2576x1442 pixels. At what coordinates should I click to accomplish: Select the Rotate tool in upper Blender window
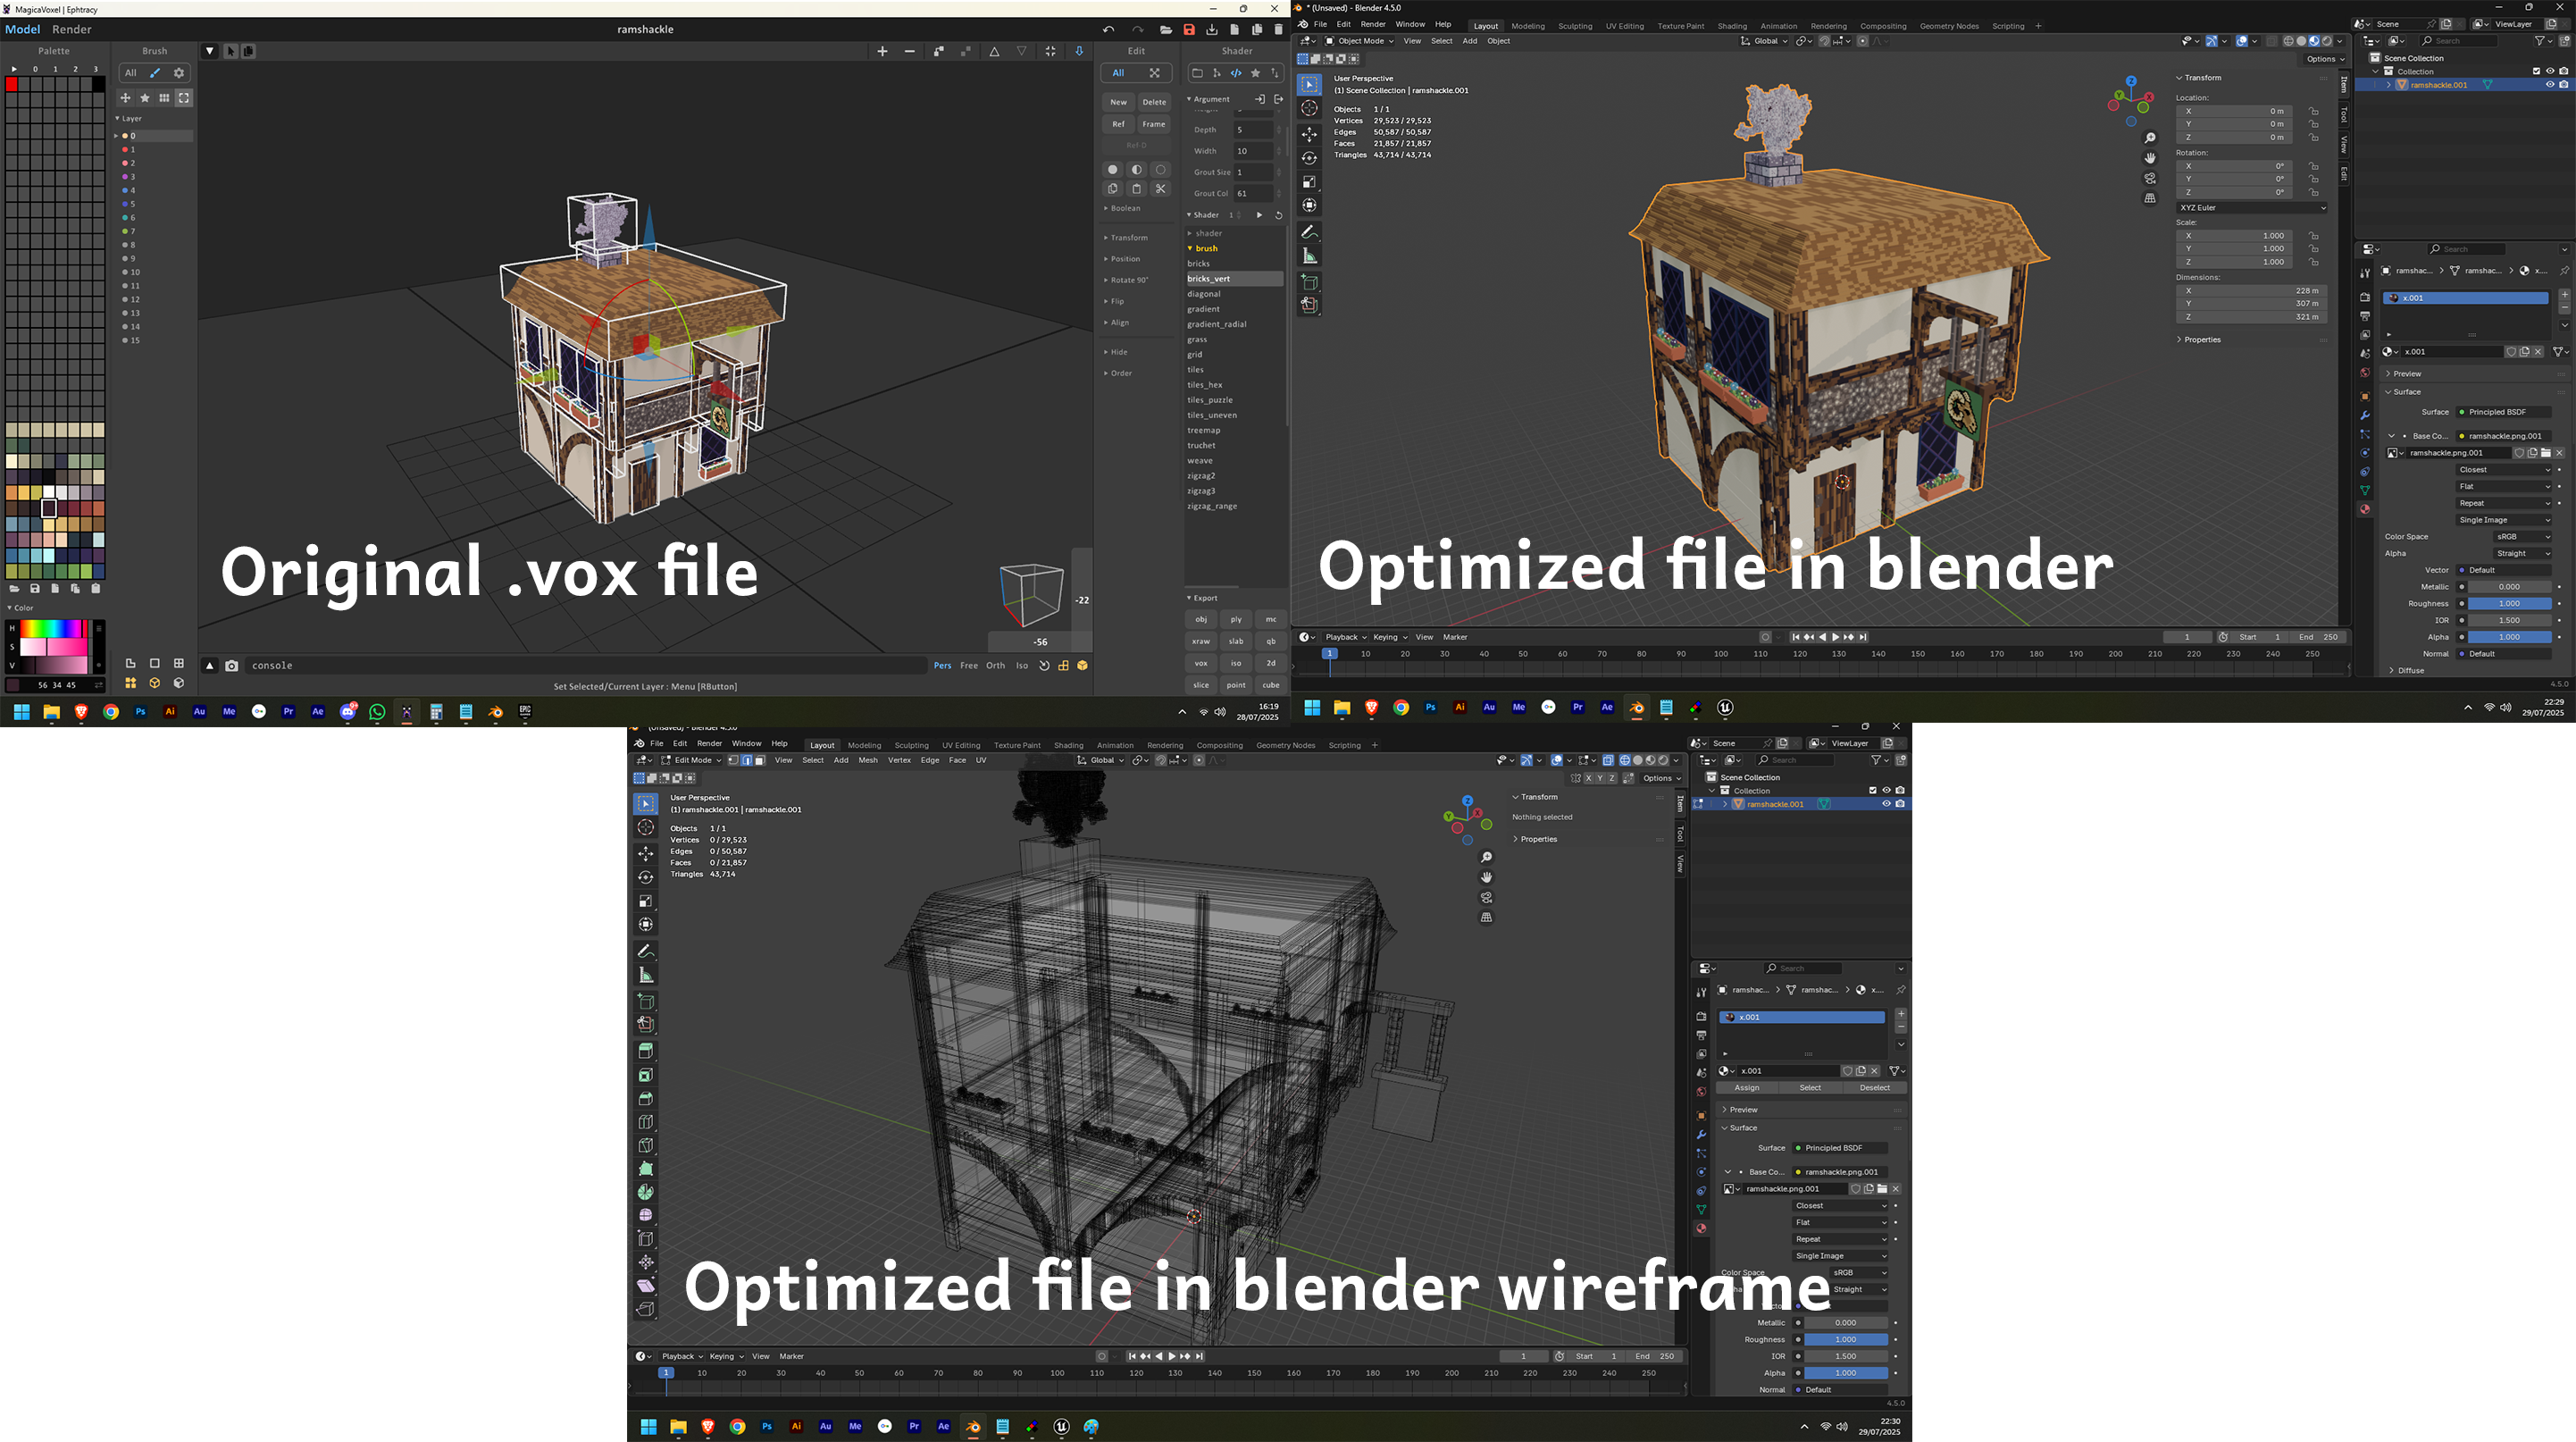pos(1309,158)
